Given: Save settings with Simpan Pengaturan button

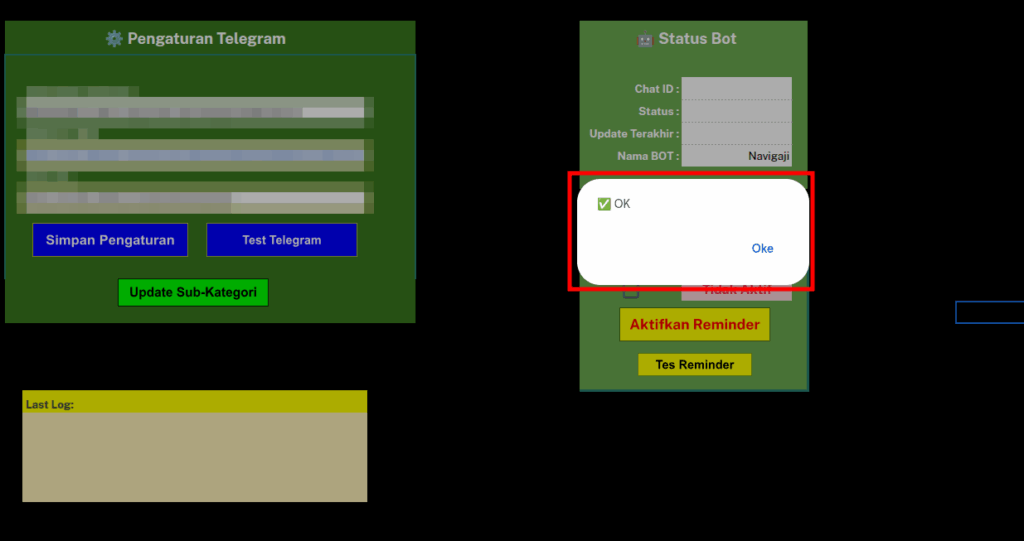Looking at the screenshot, I should point(110,240).
